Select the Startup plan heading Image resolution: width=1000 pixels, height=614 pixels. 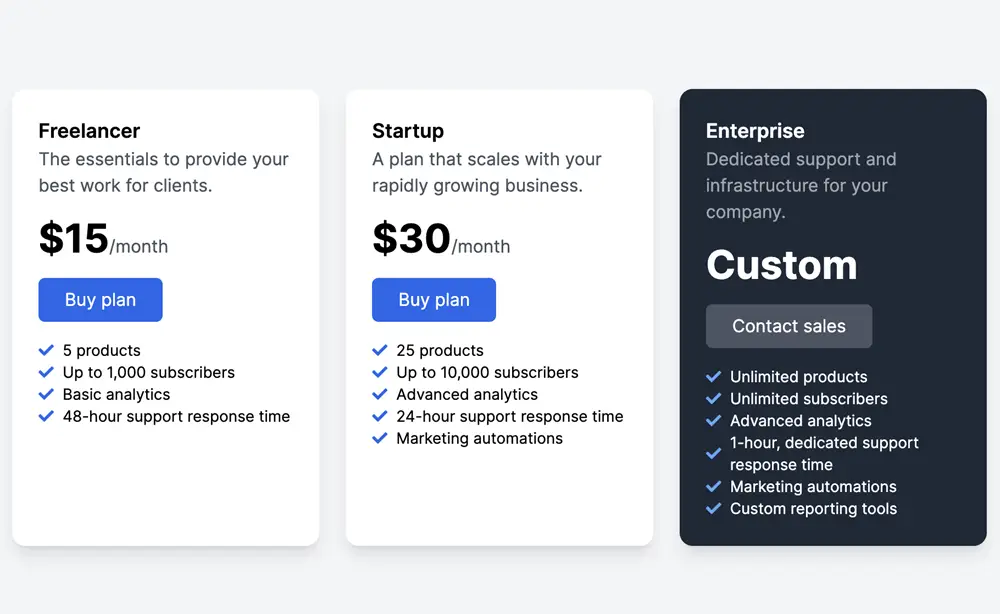[408, 131]
